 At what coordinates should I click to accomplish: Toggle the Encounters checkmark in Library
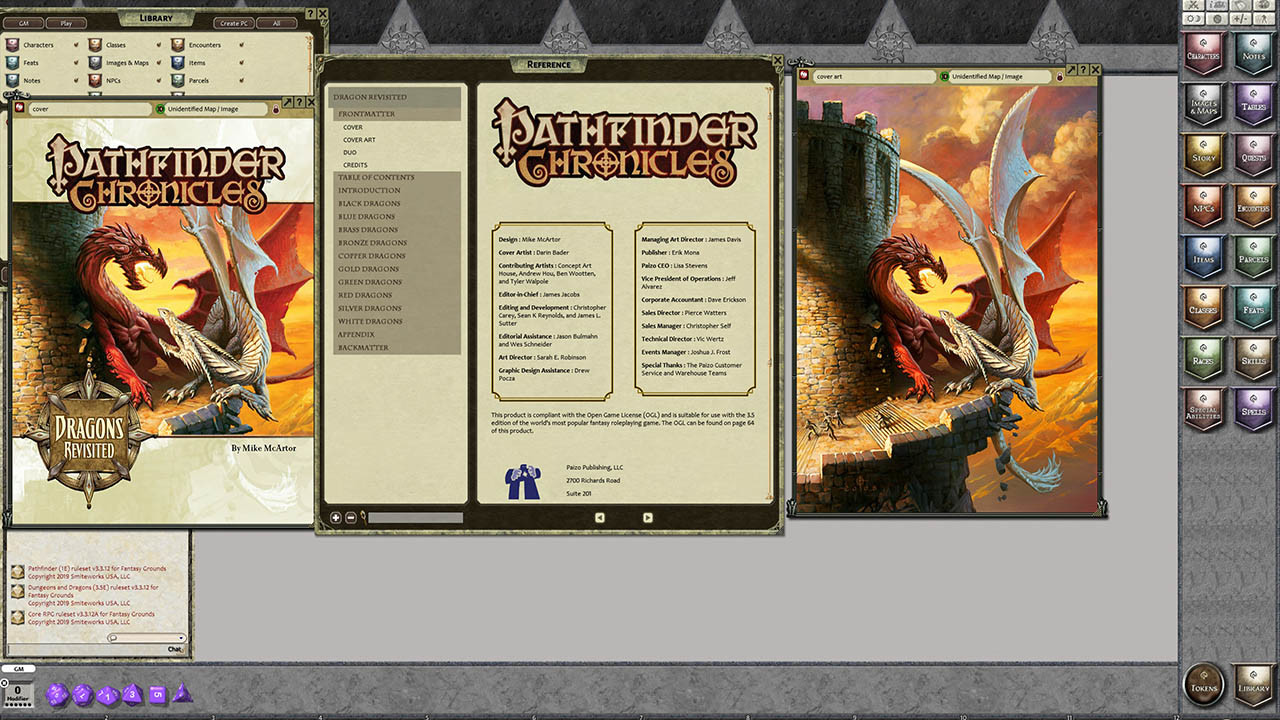(241, 45)
